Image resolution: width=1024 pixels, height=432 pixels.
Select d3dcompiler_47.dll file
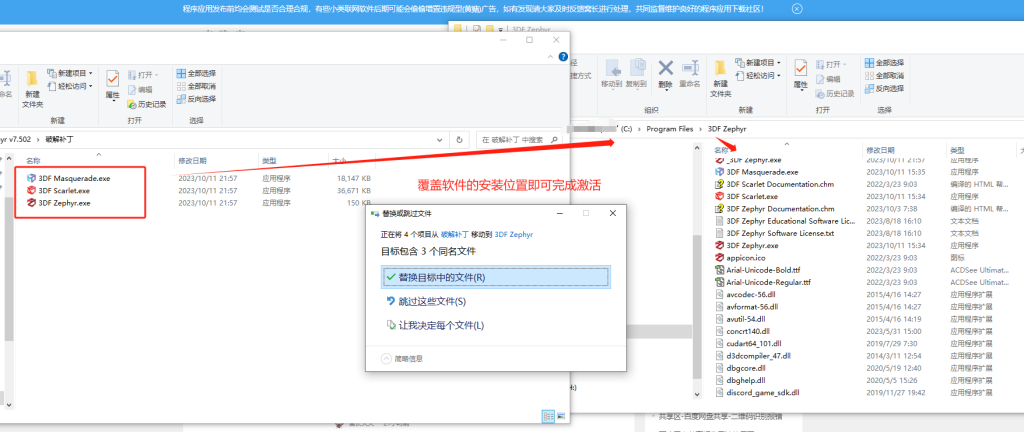coord(753,356)
